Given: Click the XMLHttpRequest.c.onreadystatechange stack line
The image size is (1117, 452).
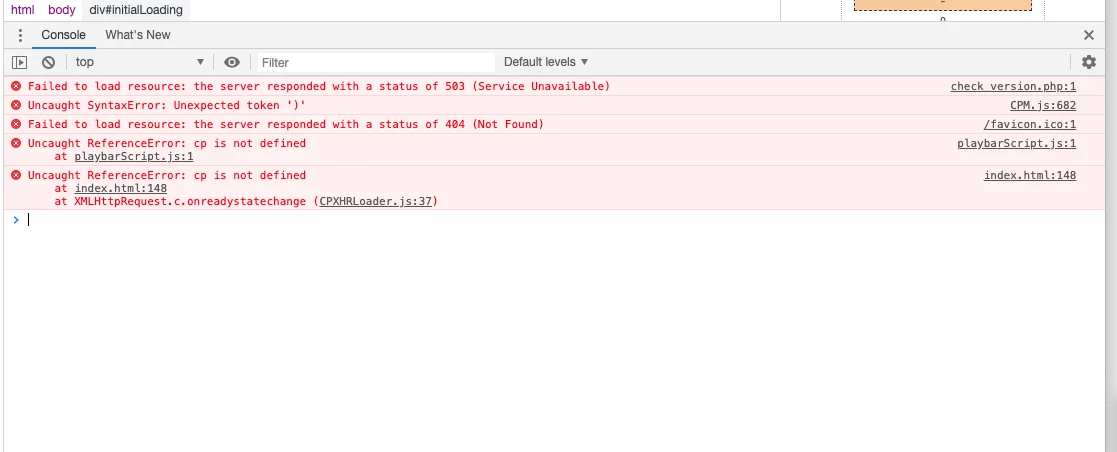Looking at the screenshot, I should click(x=245, y=201).
